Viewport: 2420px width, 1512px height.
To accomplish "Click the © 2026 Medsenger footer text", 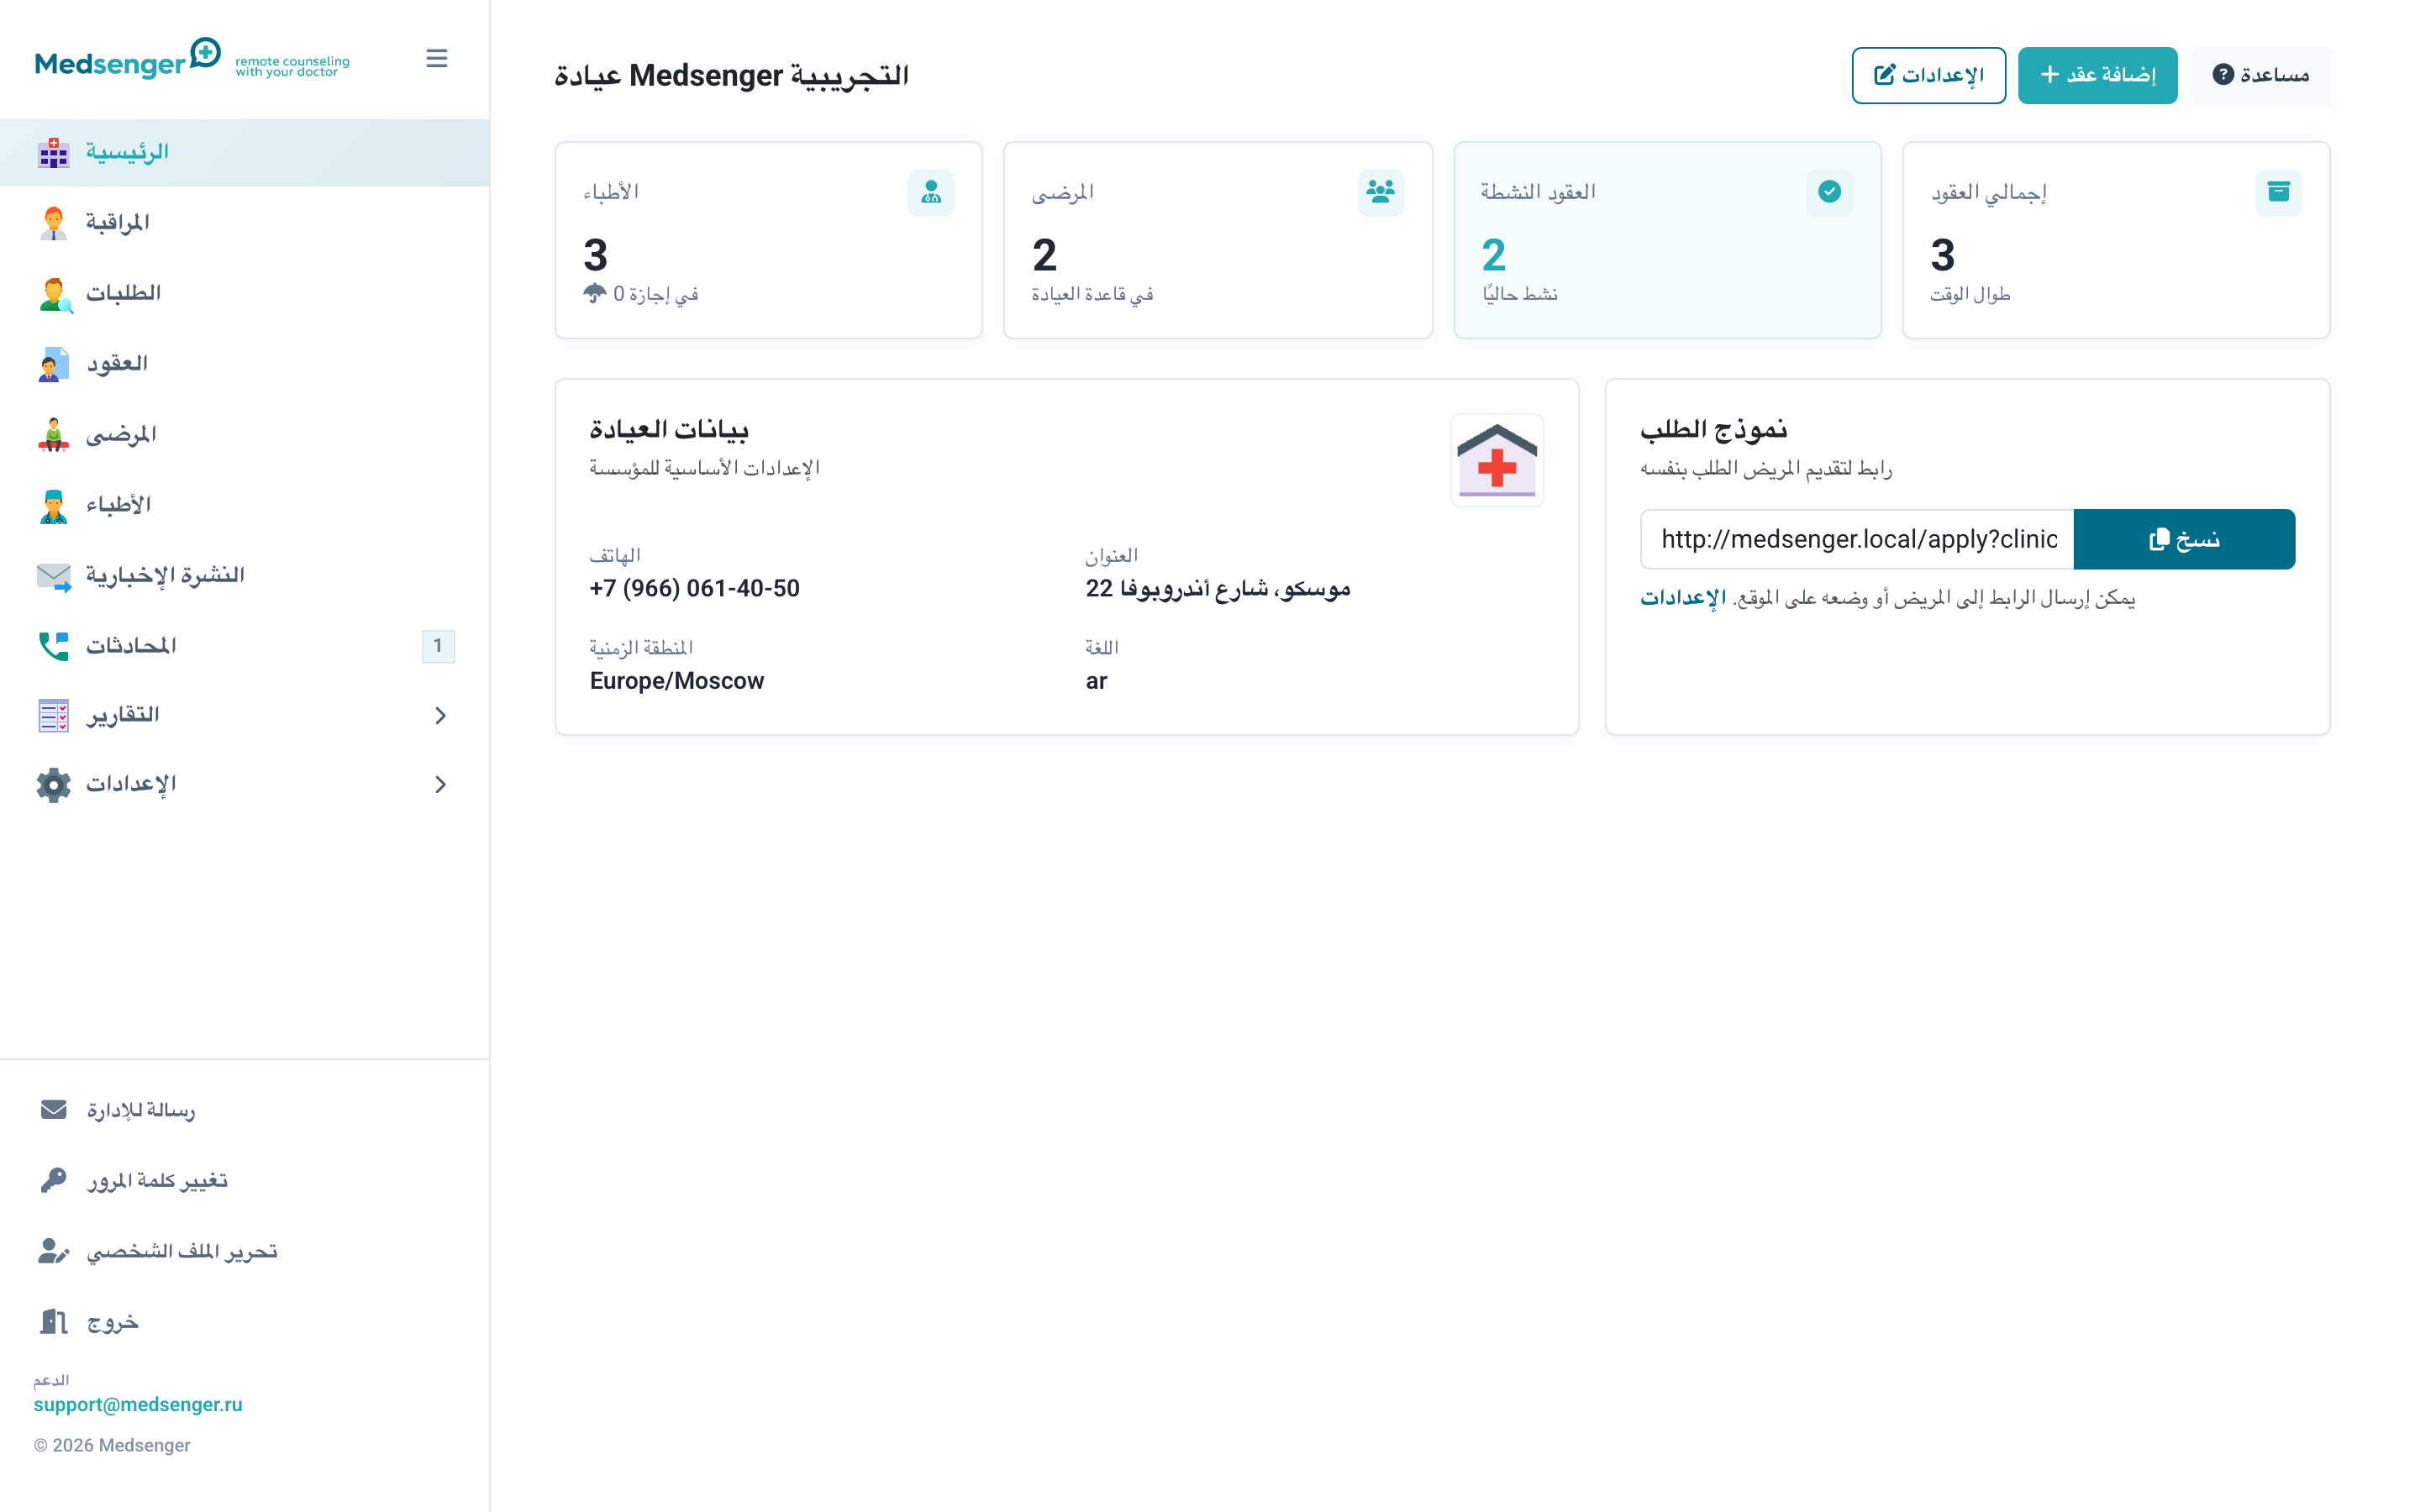I will point(112,1445).
